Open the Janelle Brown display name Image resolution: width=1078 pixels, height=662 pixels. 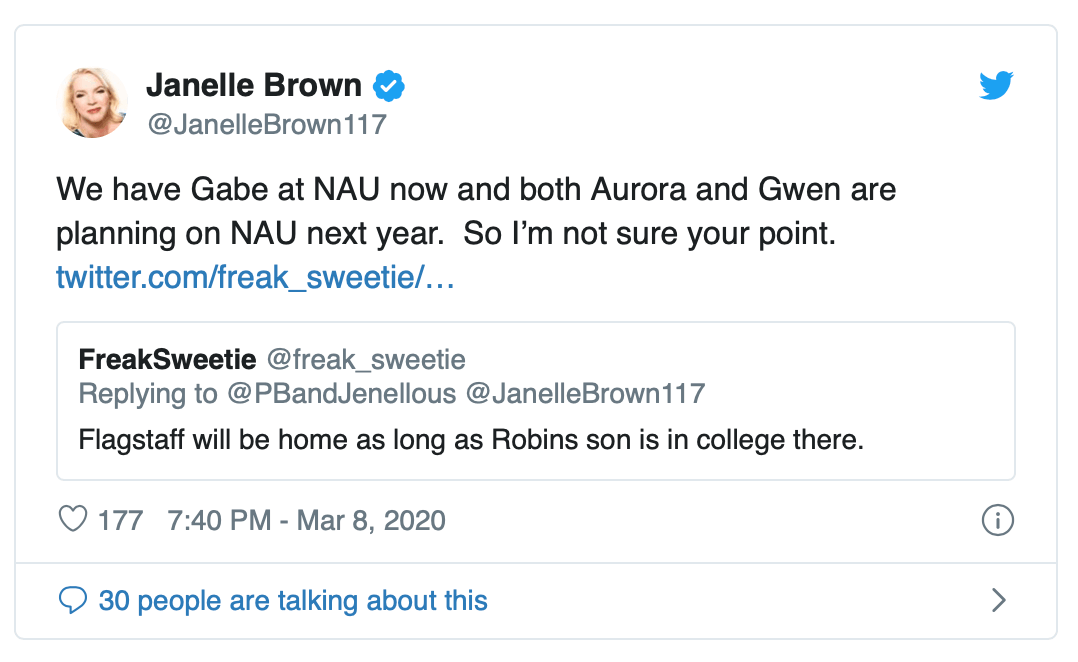pyautogui.click(x=254, y=86)
